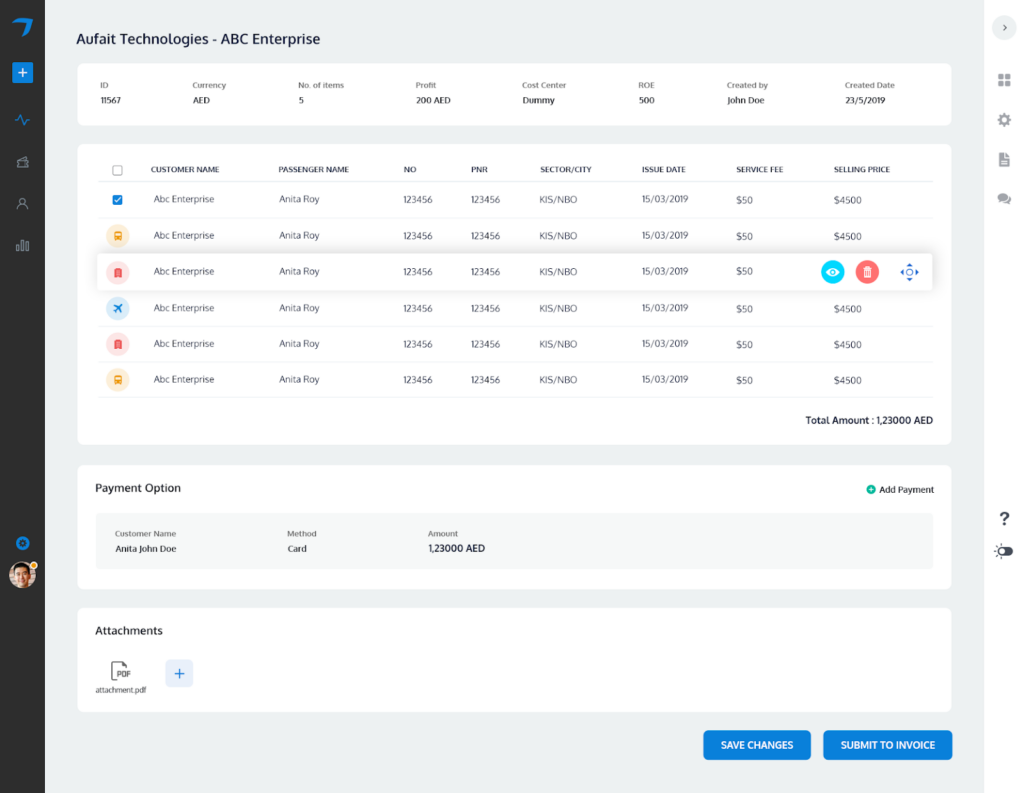The image size is (1024, 793).
Task: Click Add Payment in the Payment Option section
Action: click(899, 490)
